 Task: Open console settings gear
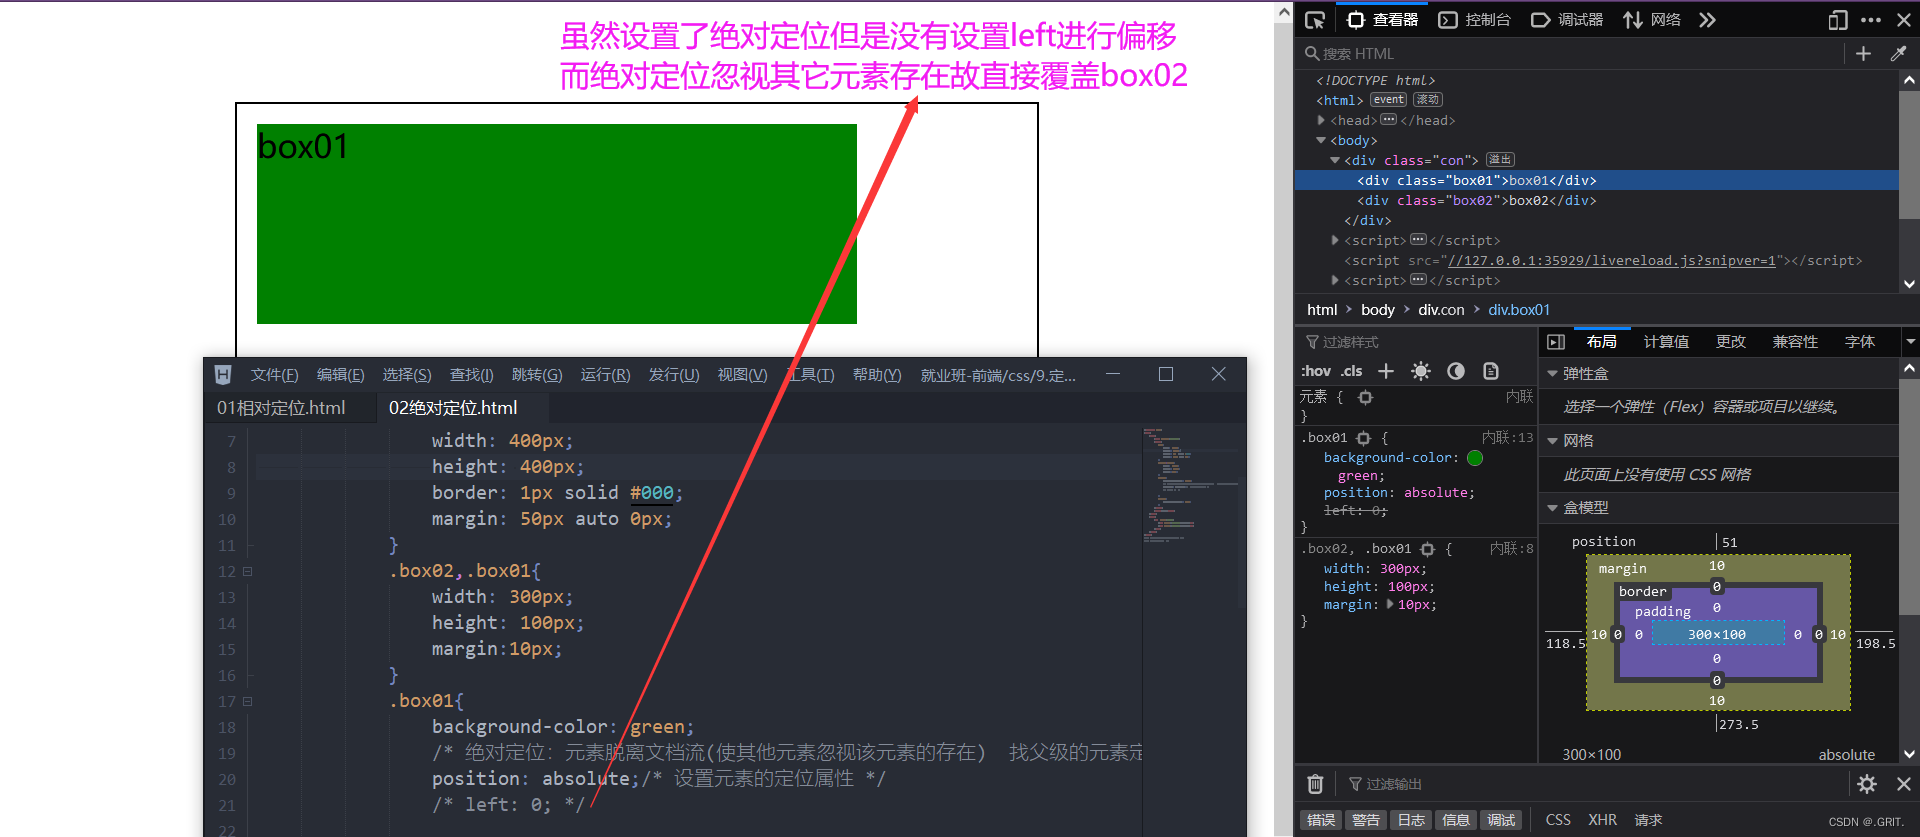click(1867, 784)
